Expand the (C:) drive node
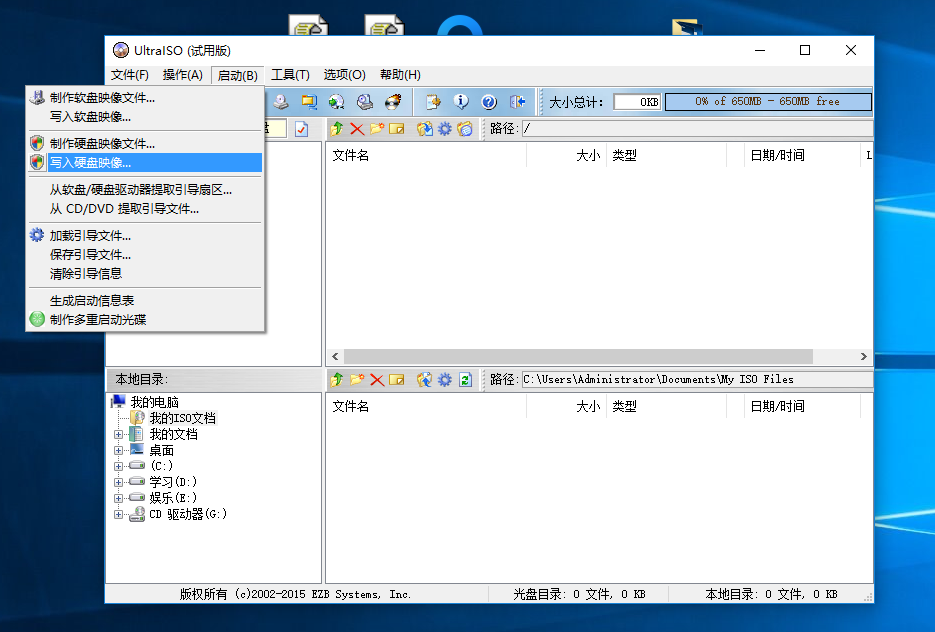The image size is (935, 632). click(118, 466)
